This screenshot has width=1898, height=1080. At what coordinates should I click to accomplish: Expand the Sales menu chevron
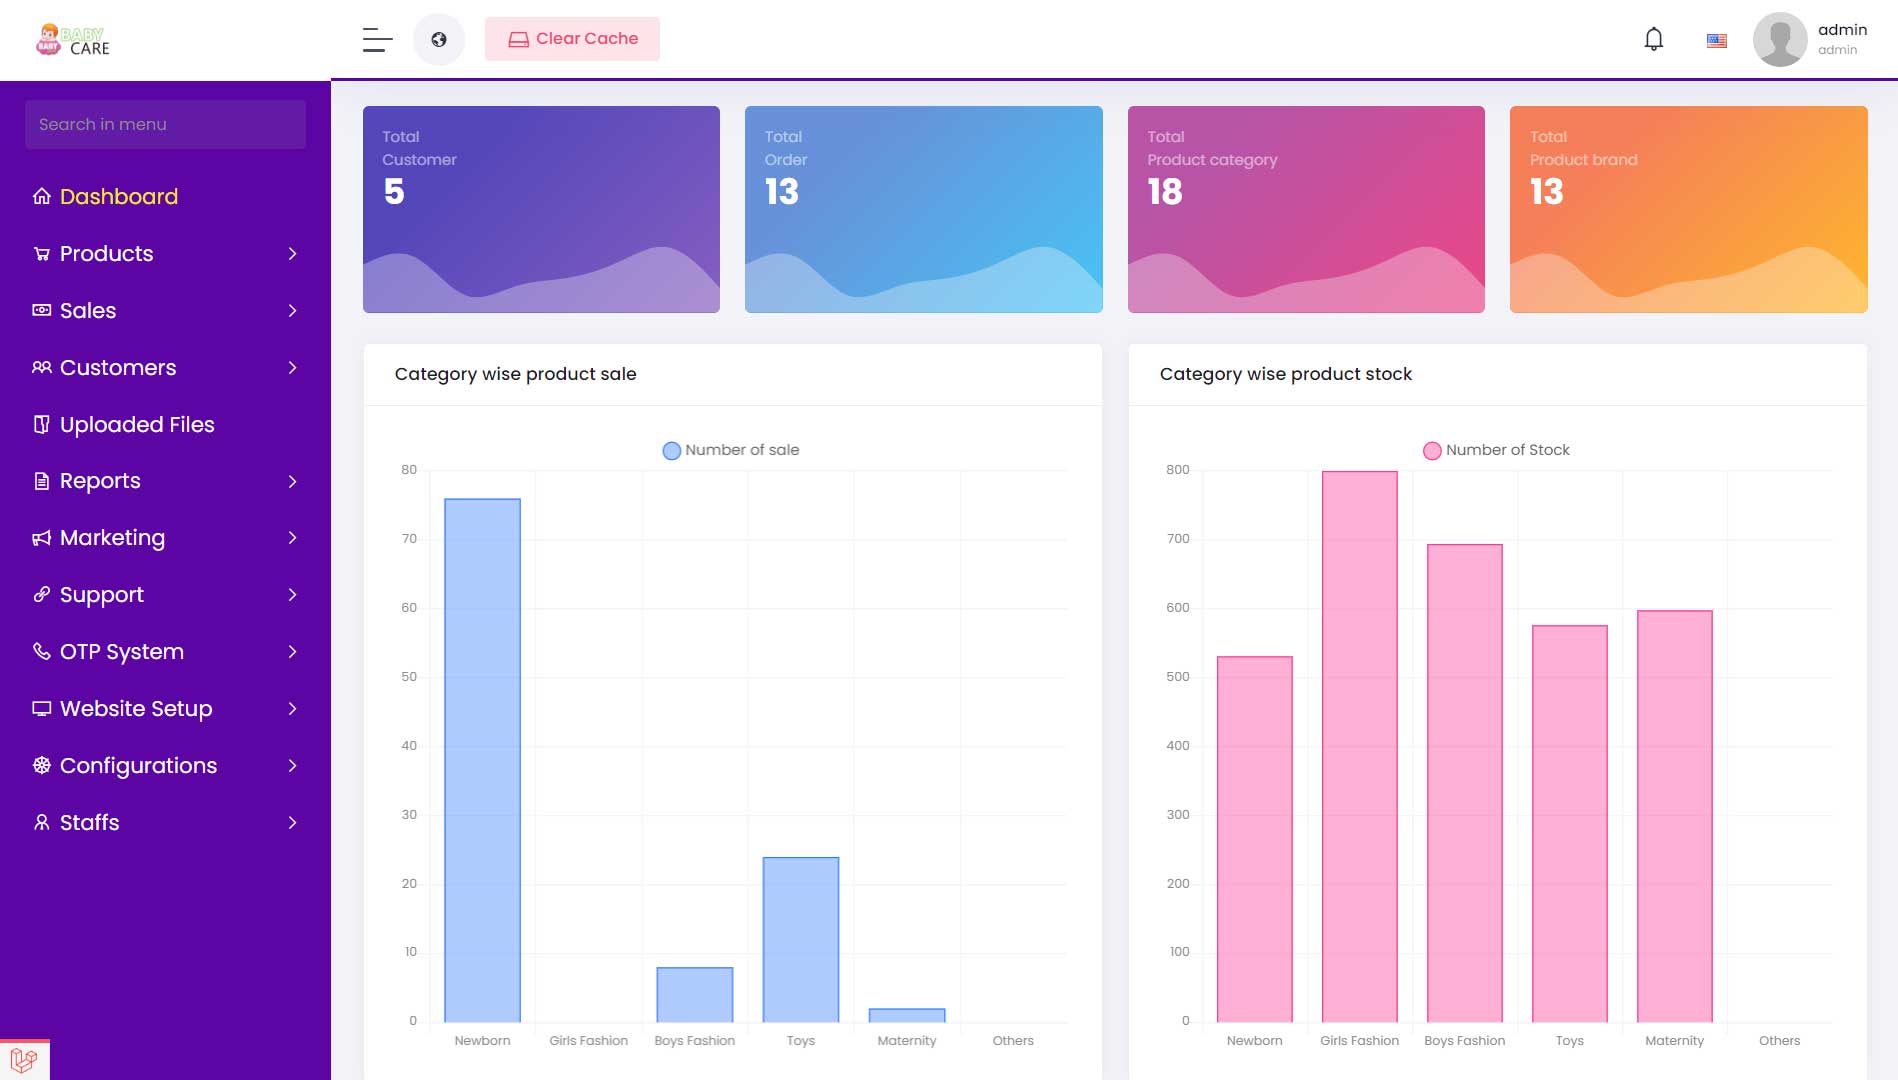point(292,310)
